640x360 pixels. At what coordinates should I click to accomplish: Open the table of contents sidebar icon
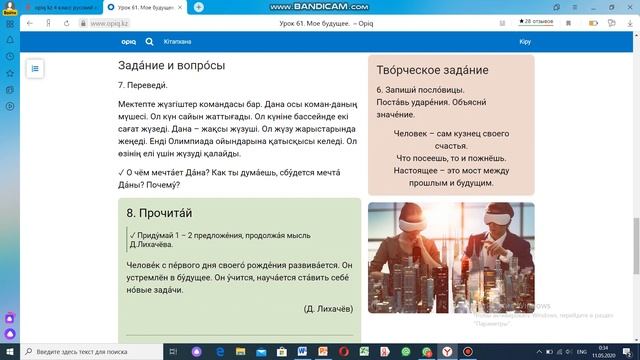tap(35, 69)
